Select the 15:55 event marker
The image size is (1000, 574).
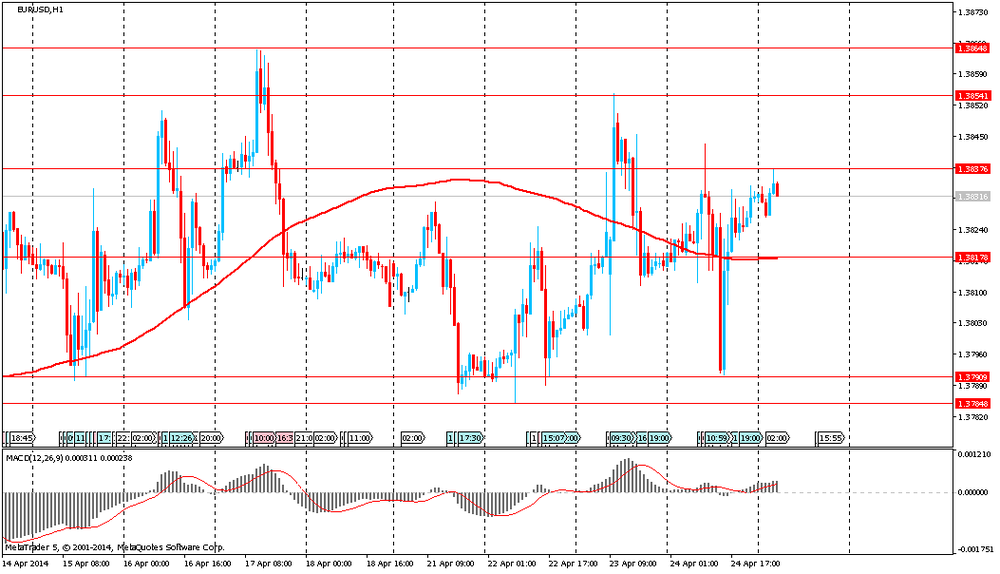(830, 438)
